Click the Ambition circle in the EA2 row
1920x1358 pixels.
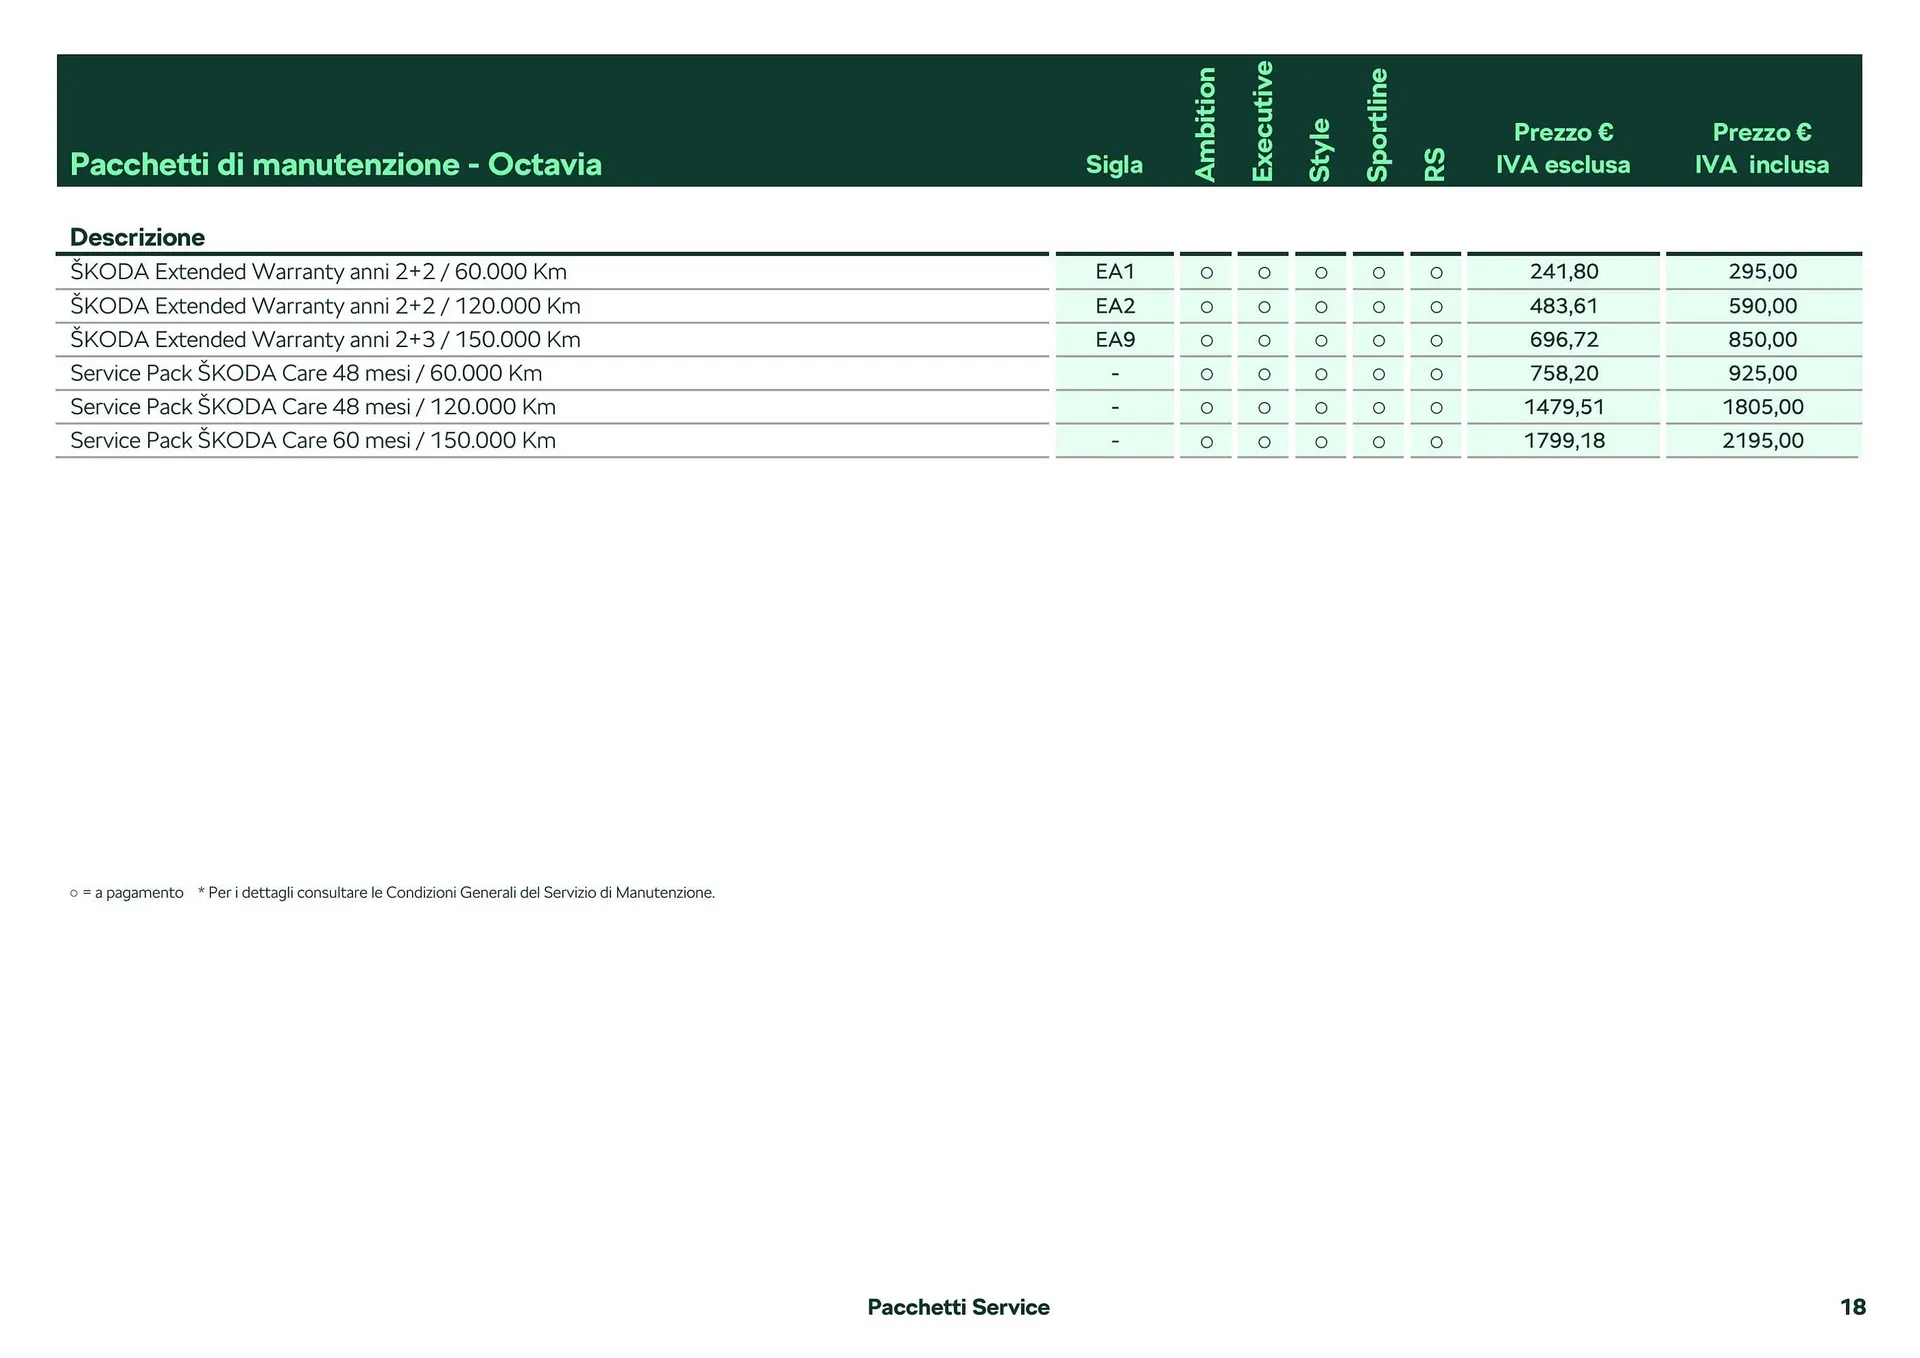1206,307
